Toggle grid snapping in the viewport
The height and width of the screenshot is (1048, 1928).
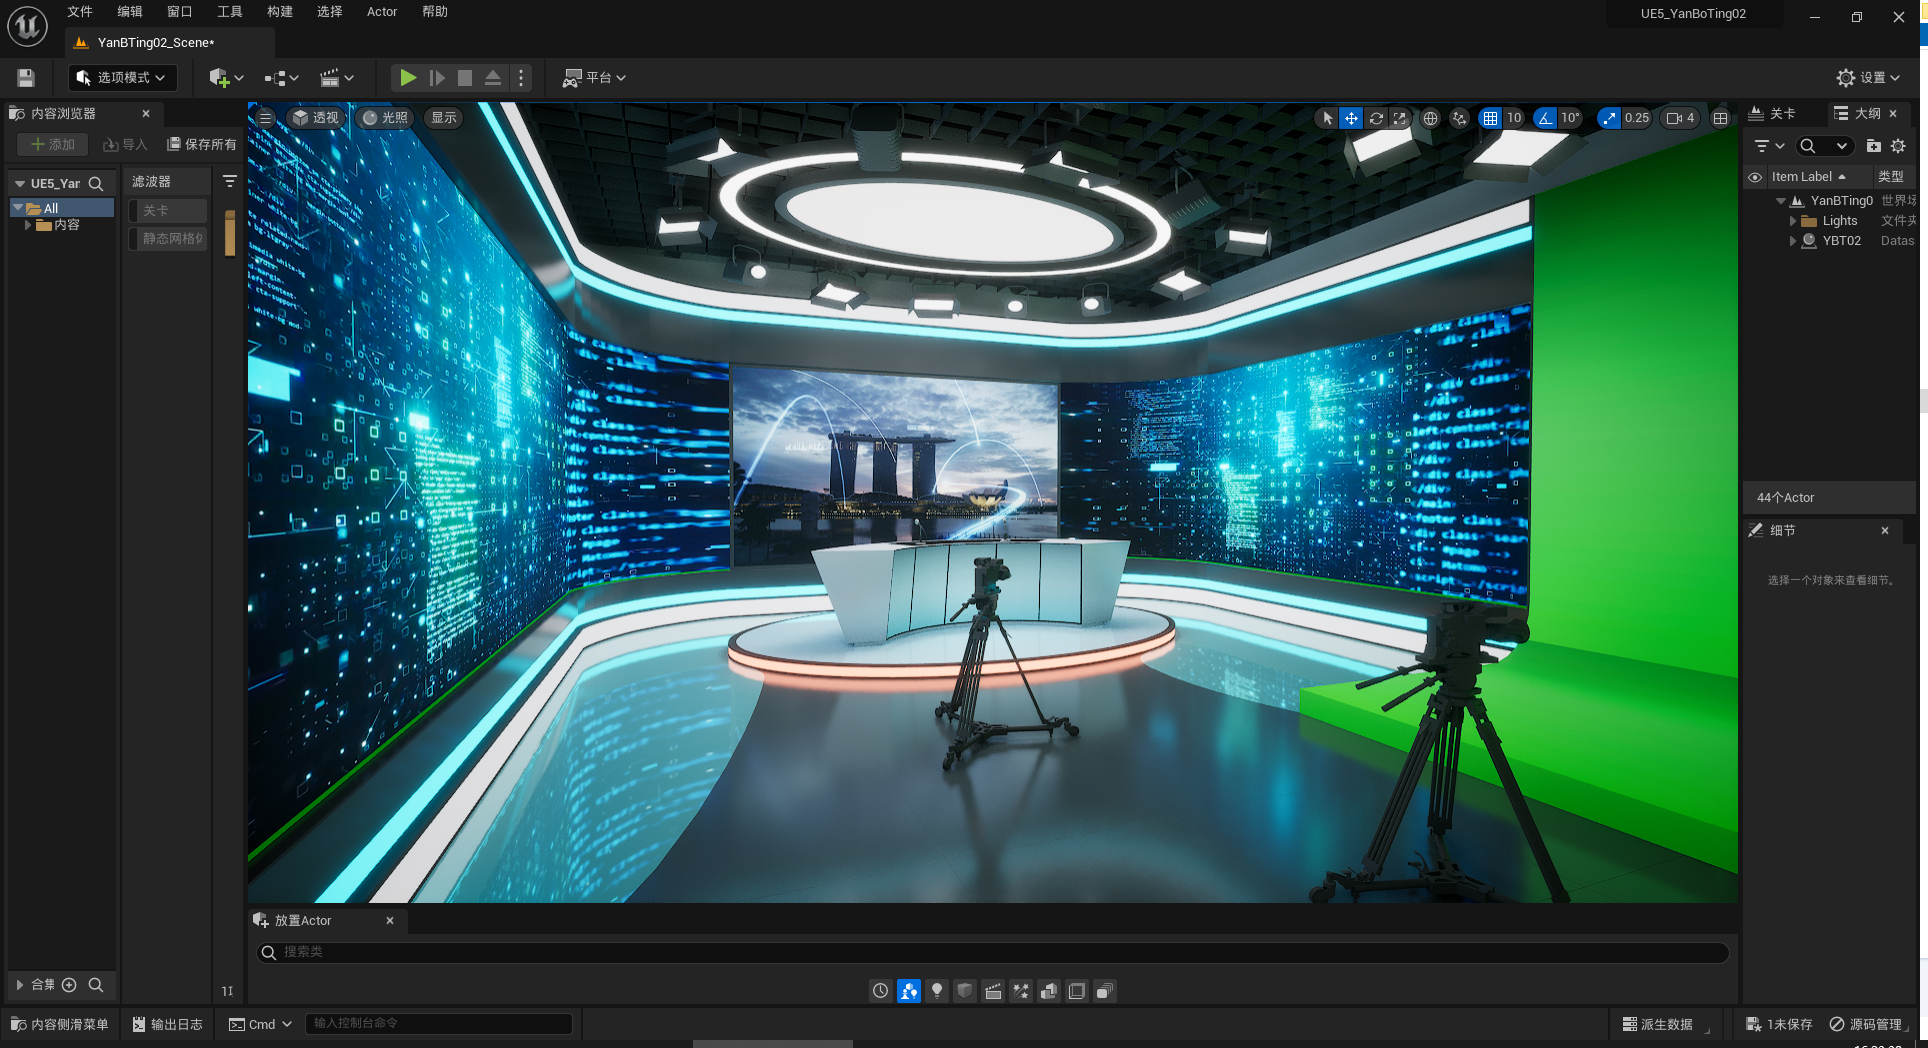point(1490,118)
